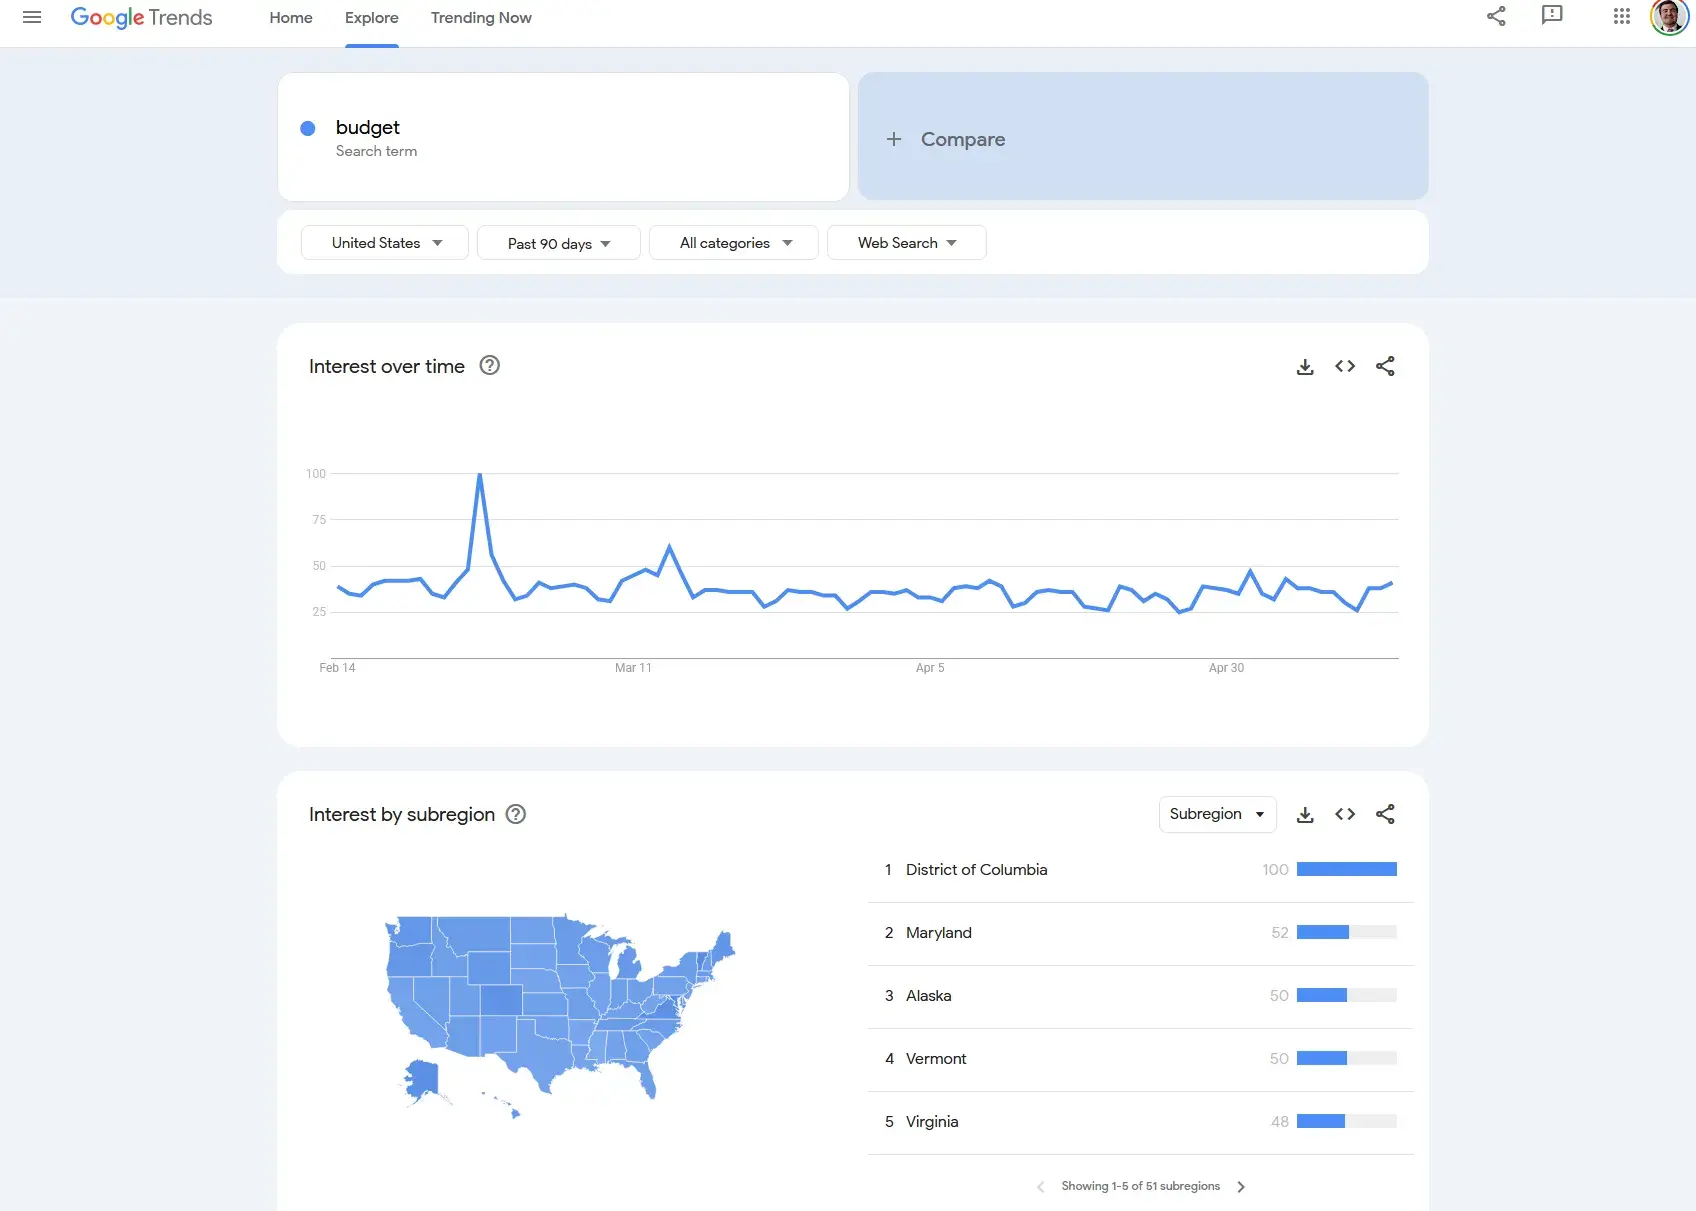1696x1211 pixels.
Task: Share the Interest over time chart
Action: (x=1386, y=366)
